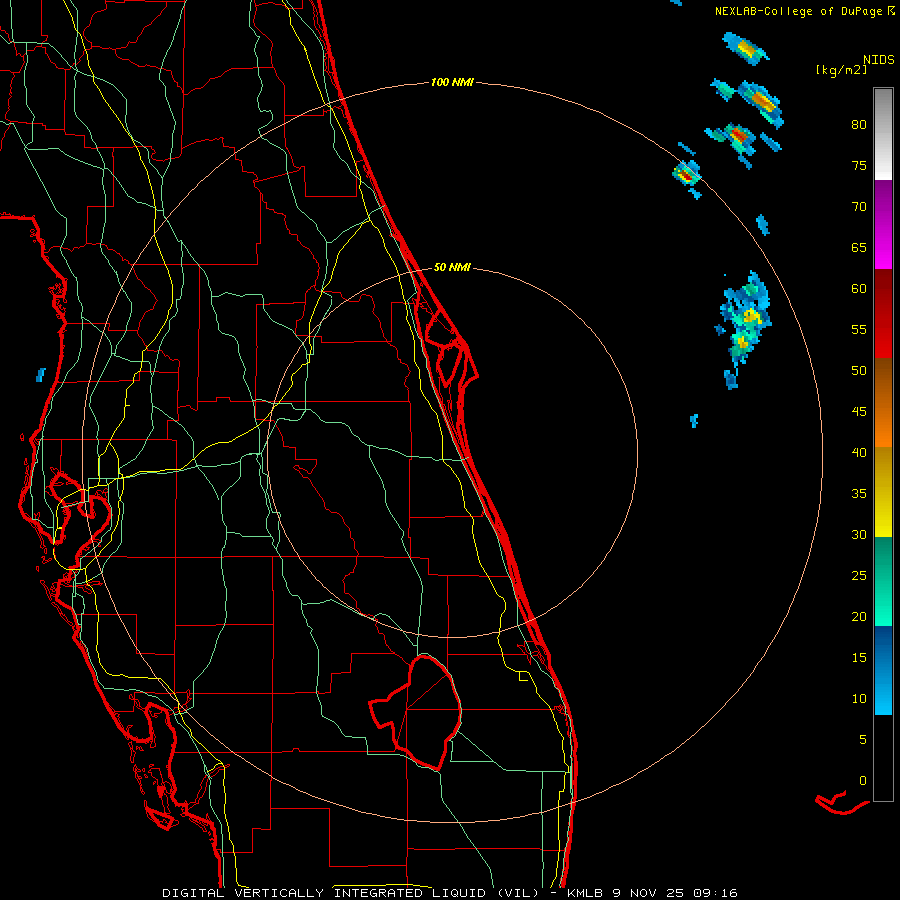The height and width of the screenshot is (900, 900).
Task: Click the scale value 40
Action: pos(859,452)
